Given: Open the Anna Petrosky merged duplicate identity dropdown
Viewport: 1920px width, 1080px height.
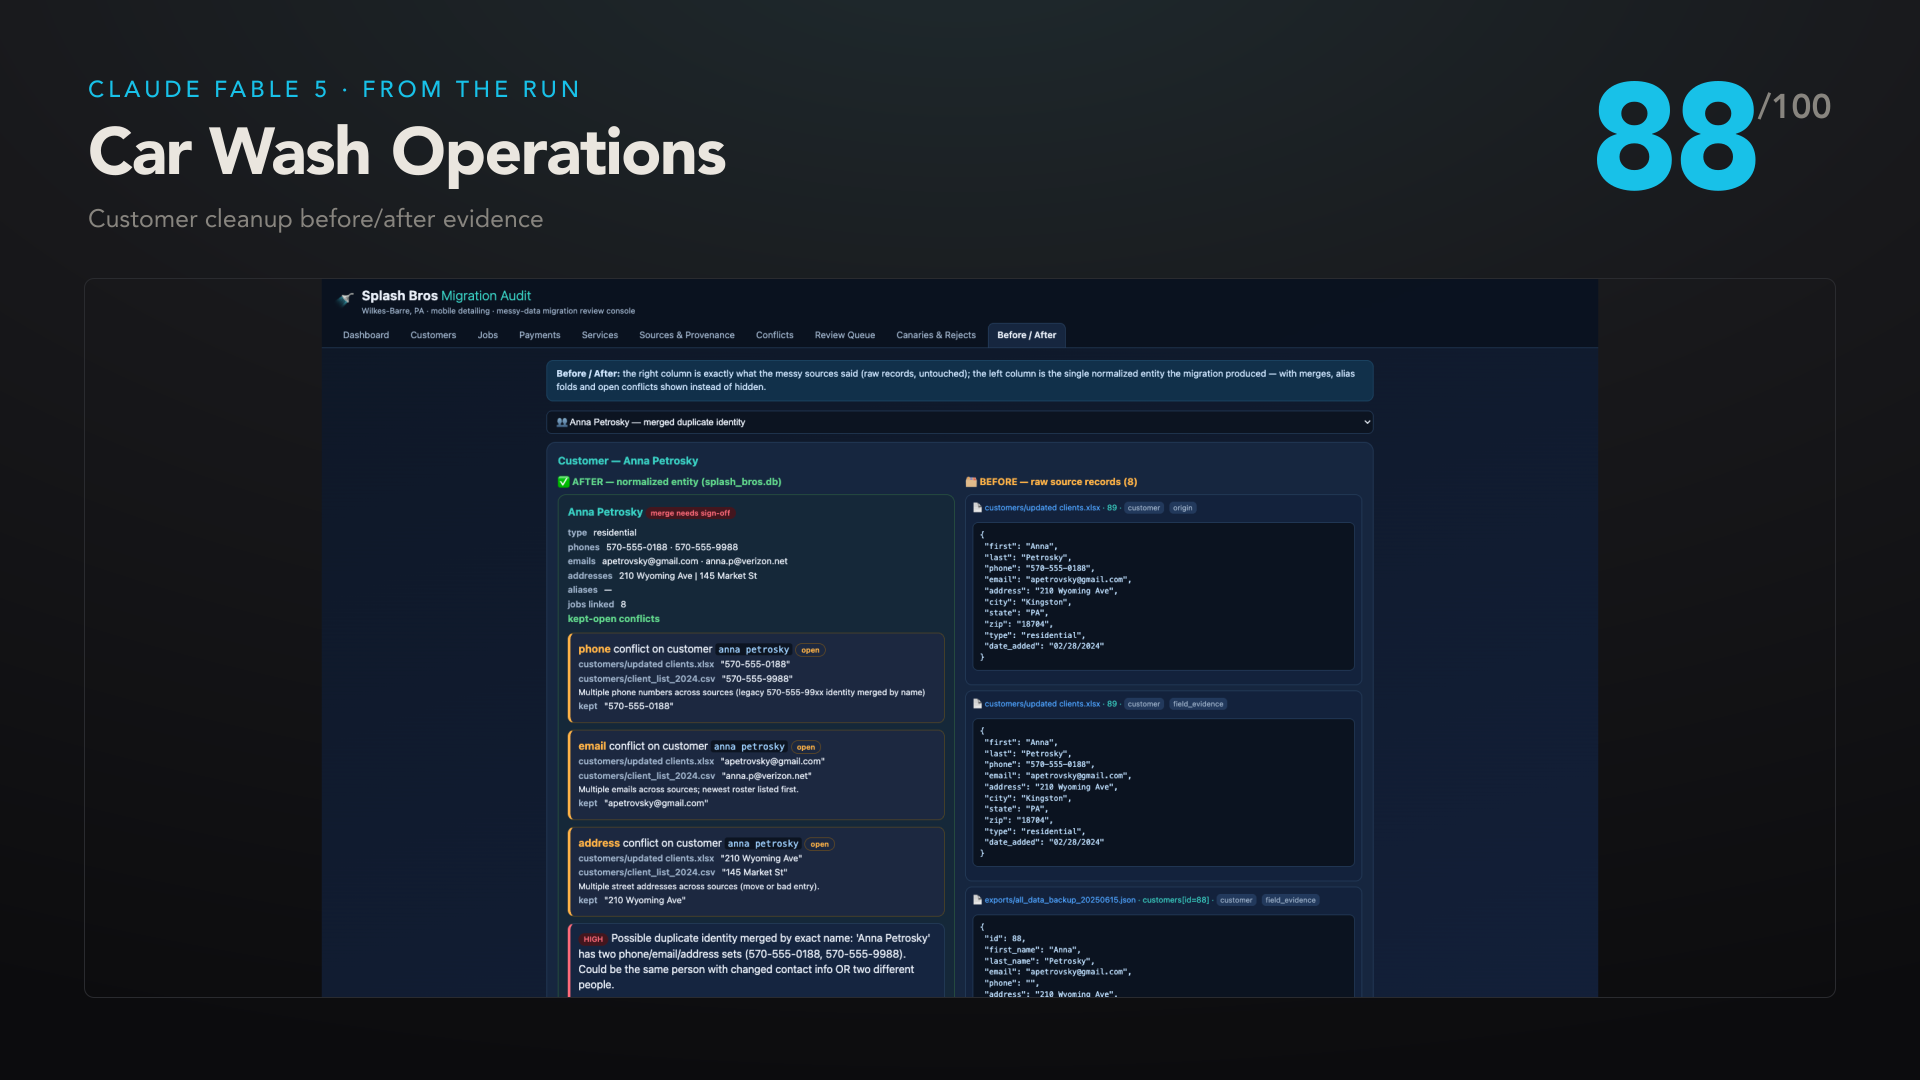Looking at the screenshot, I should (960, 422).
